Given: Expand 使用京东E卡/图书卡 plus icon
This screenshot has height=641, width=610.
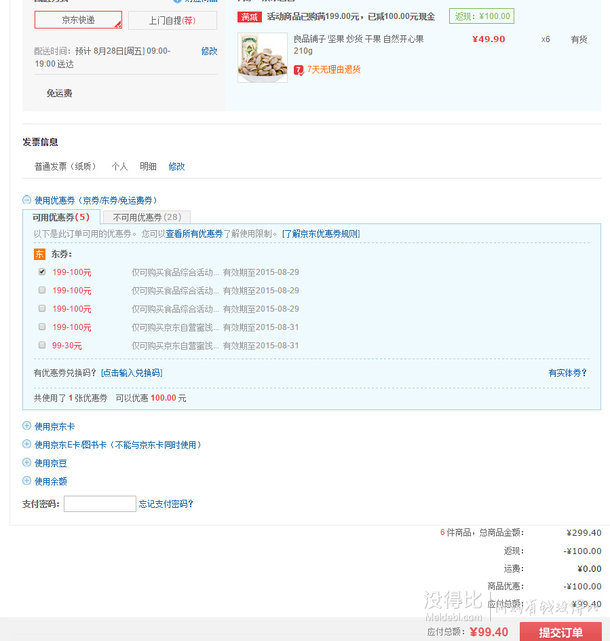Looking at the screenshot, I should point(27,444).
